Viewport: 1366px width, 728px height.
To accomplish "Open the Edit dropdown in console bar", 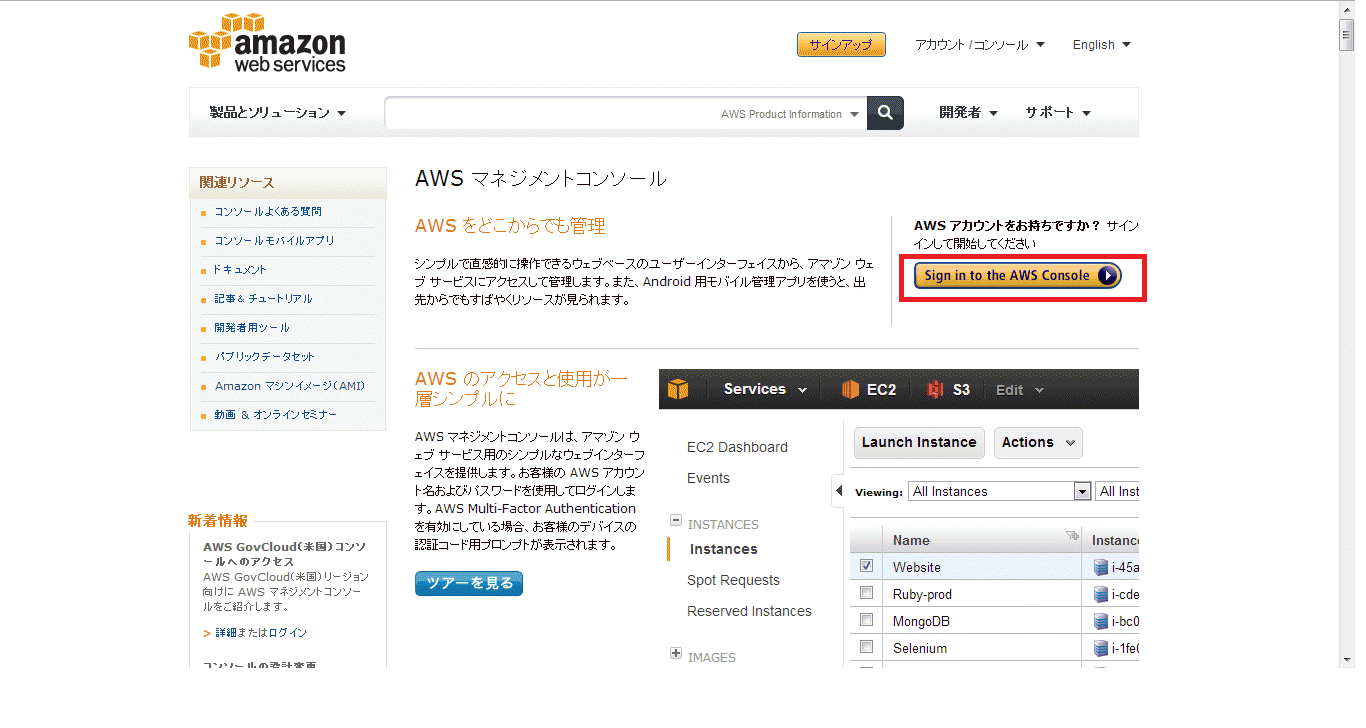I will [1020, 390].
